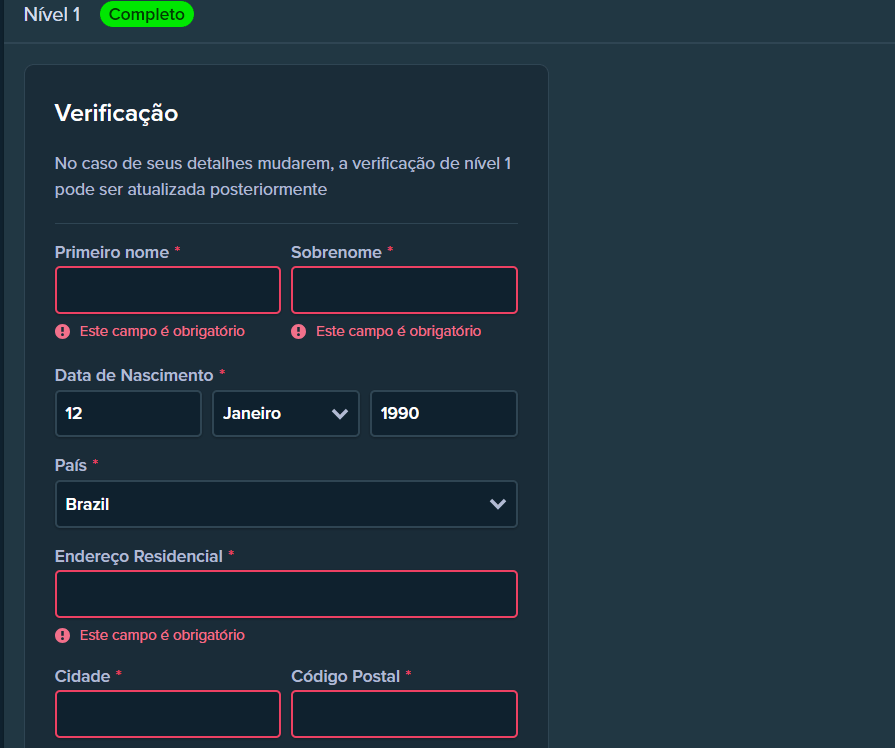Click the birth year field showing 1990

point(444,413)
